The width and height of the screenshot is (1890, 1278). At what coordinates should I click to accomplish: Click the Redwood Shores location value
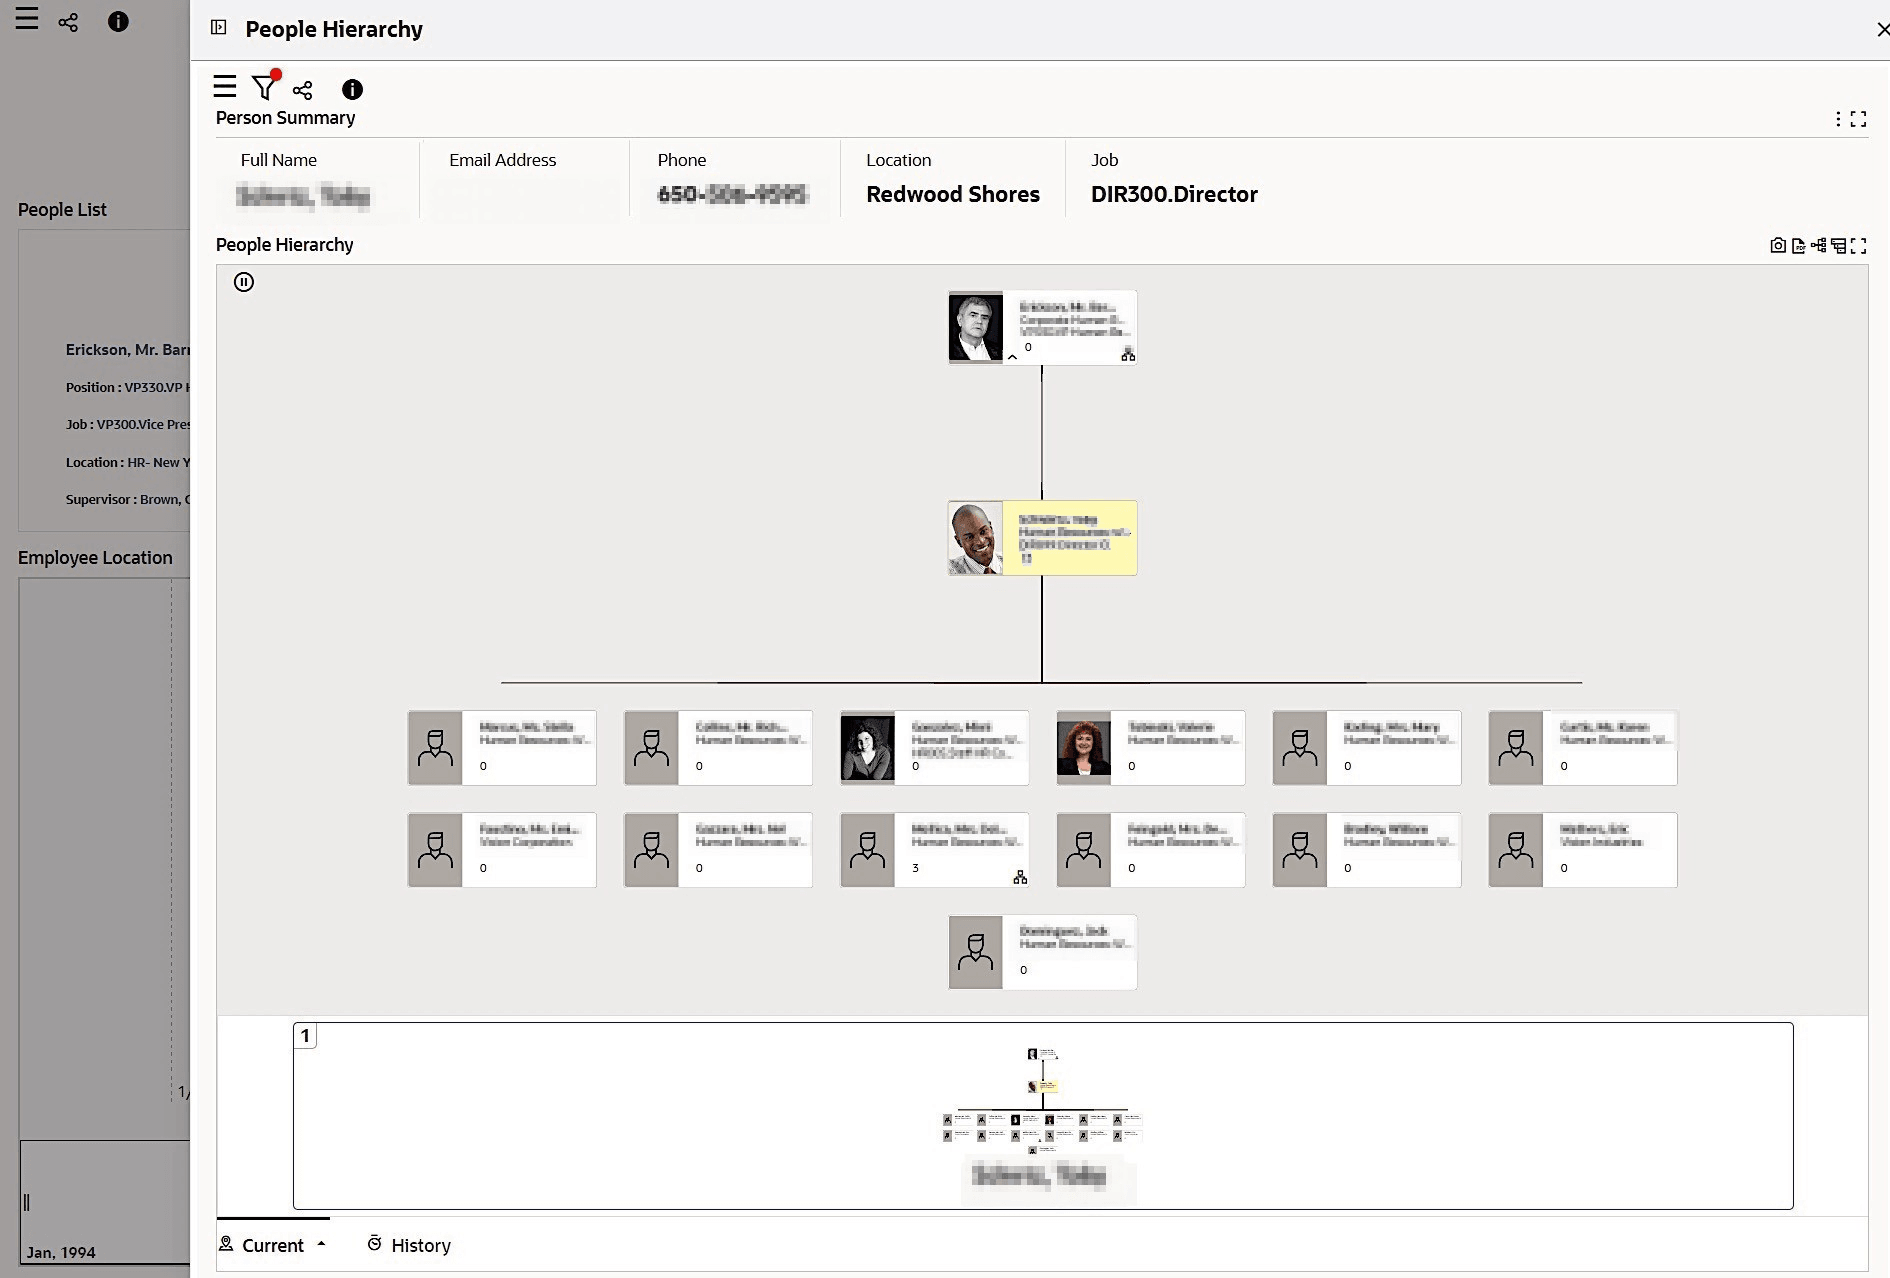(x=953, y=194)
